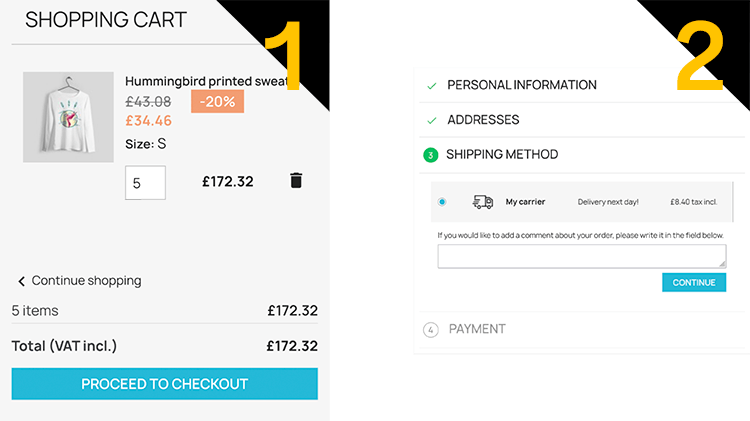The height and width of the screenshot is (421, 750).
Task: Click the delivery truck icon for My carrier
Action: (x=483, y=202)
